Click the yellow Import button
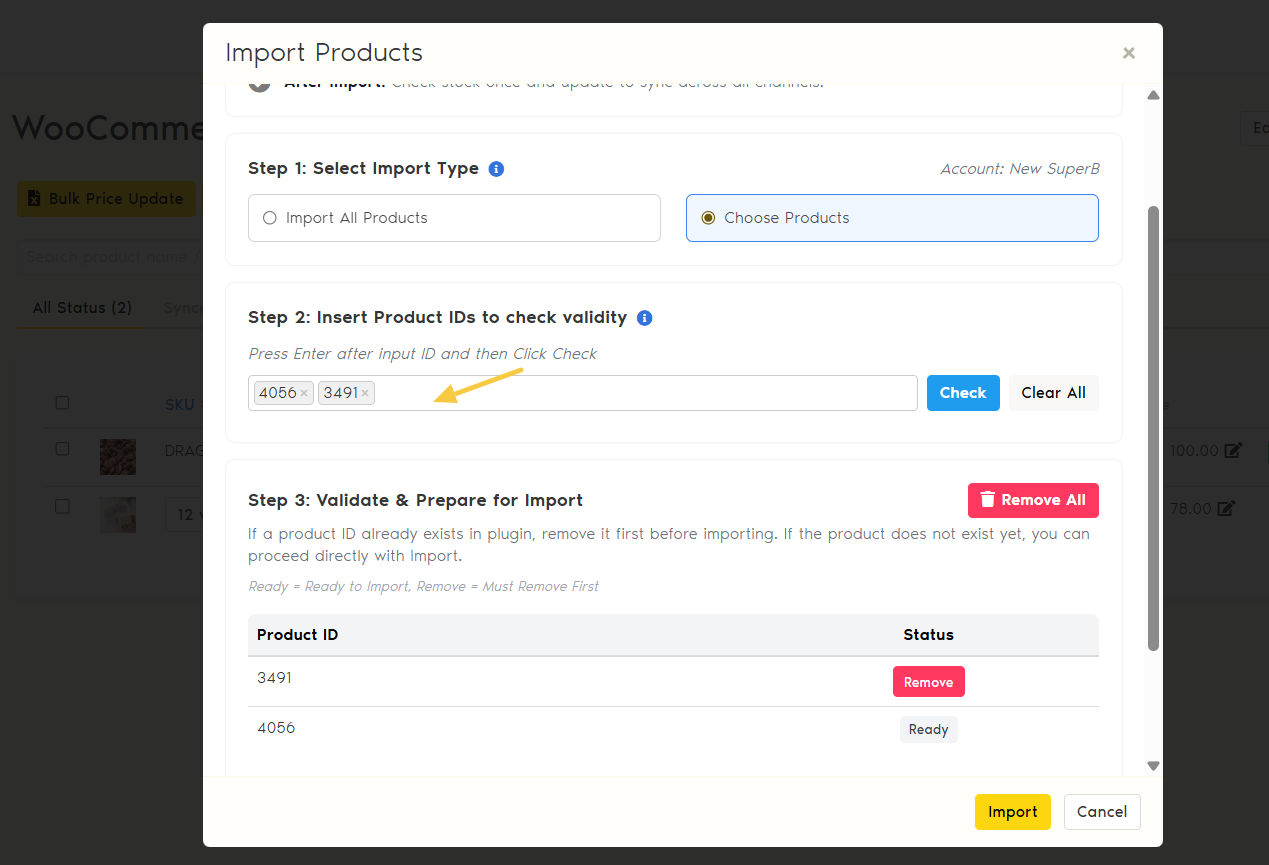The image size is (1269, 865). [1012, 812]
